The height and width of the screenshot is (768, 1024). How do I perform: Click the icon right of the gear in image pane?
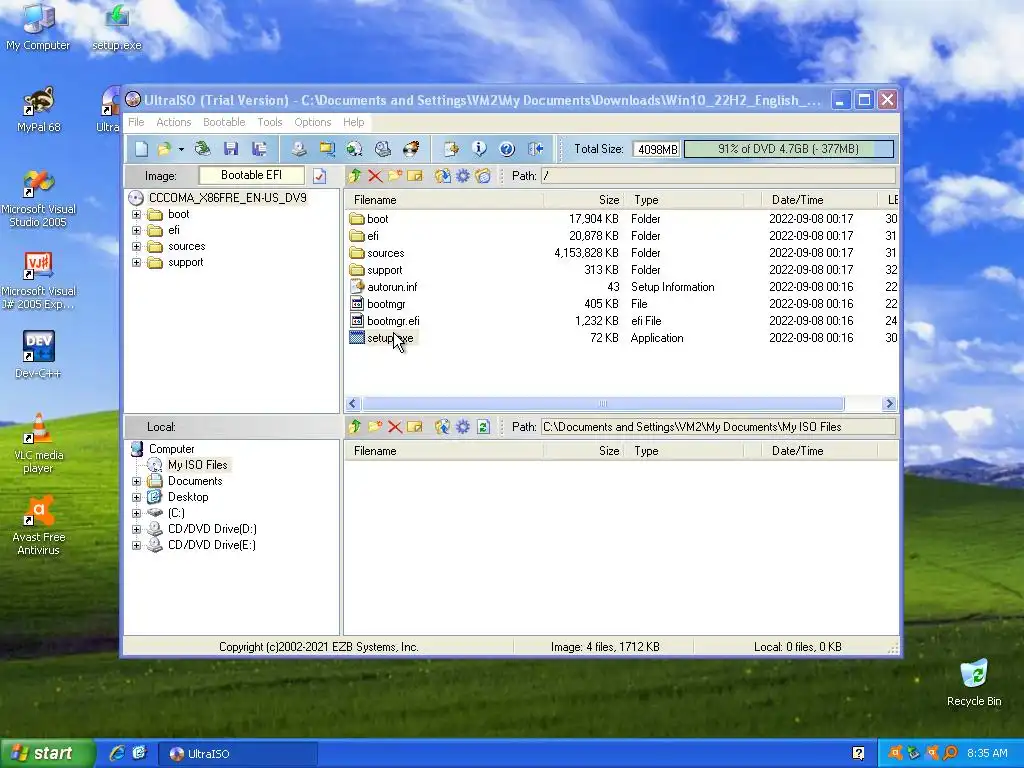pyautogui.click(x=483, y=176)
